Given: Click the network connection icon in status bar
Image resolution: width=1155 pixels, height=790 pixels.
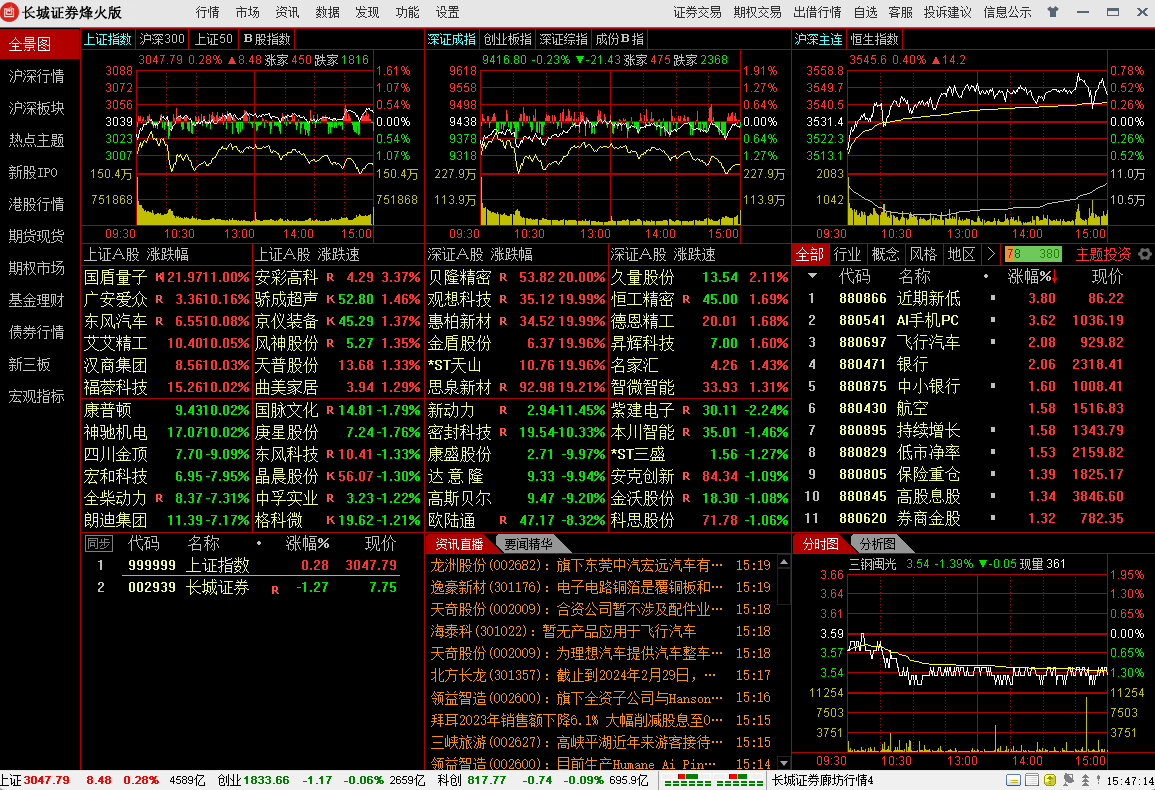Looking at the screenshot, I should 1068,780.
